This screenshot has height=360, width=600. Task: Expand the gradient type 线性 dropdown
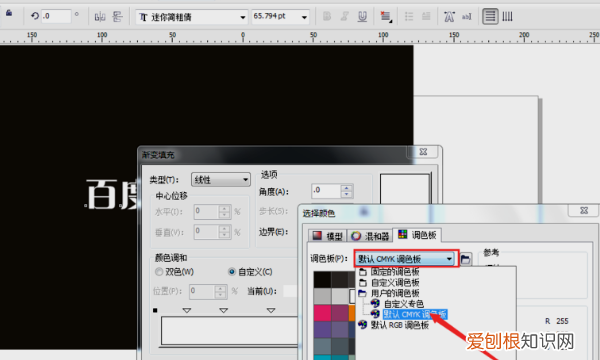coord(221,179)
